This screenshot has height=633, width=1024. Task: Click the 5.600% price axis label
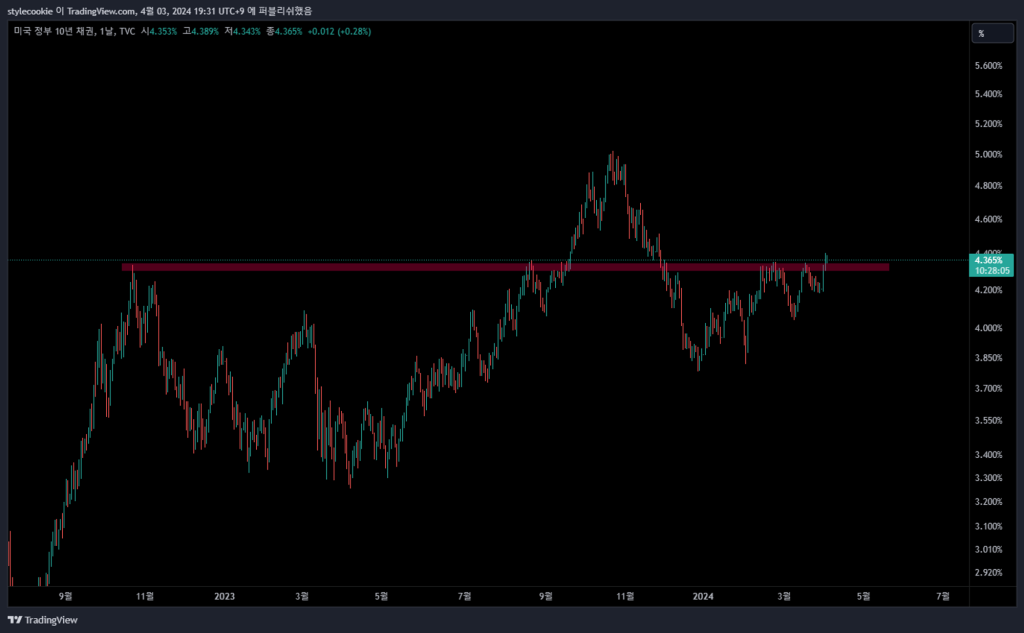[x=987, y=66]
